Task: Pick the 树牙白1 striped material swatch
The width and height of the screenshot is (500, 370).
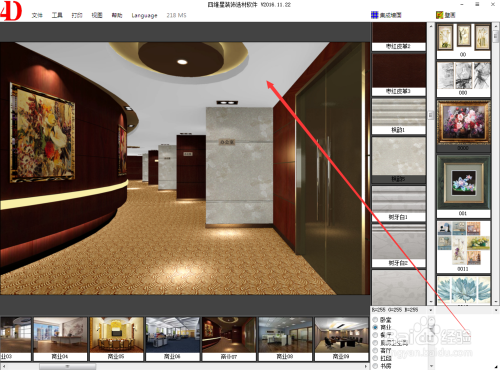Action: (x=399, y=203)
